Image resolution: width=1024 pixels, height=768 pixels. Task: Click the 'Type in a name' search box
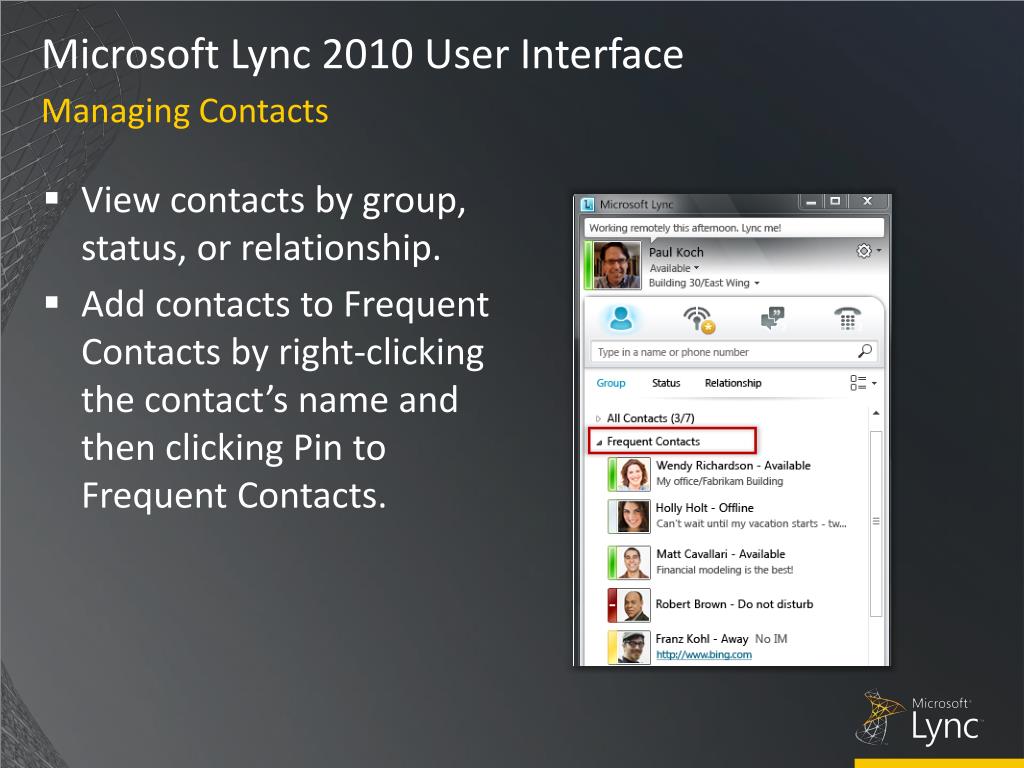[x=733, y=351]
